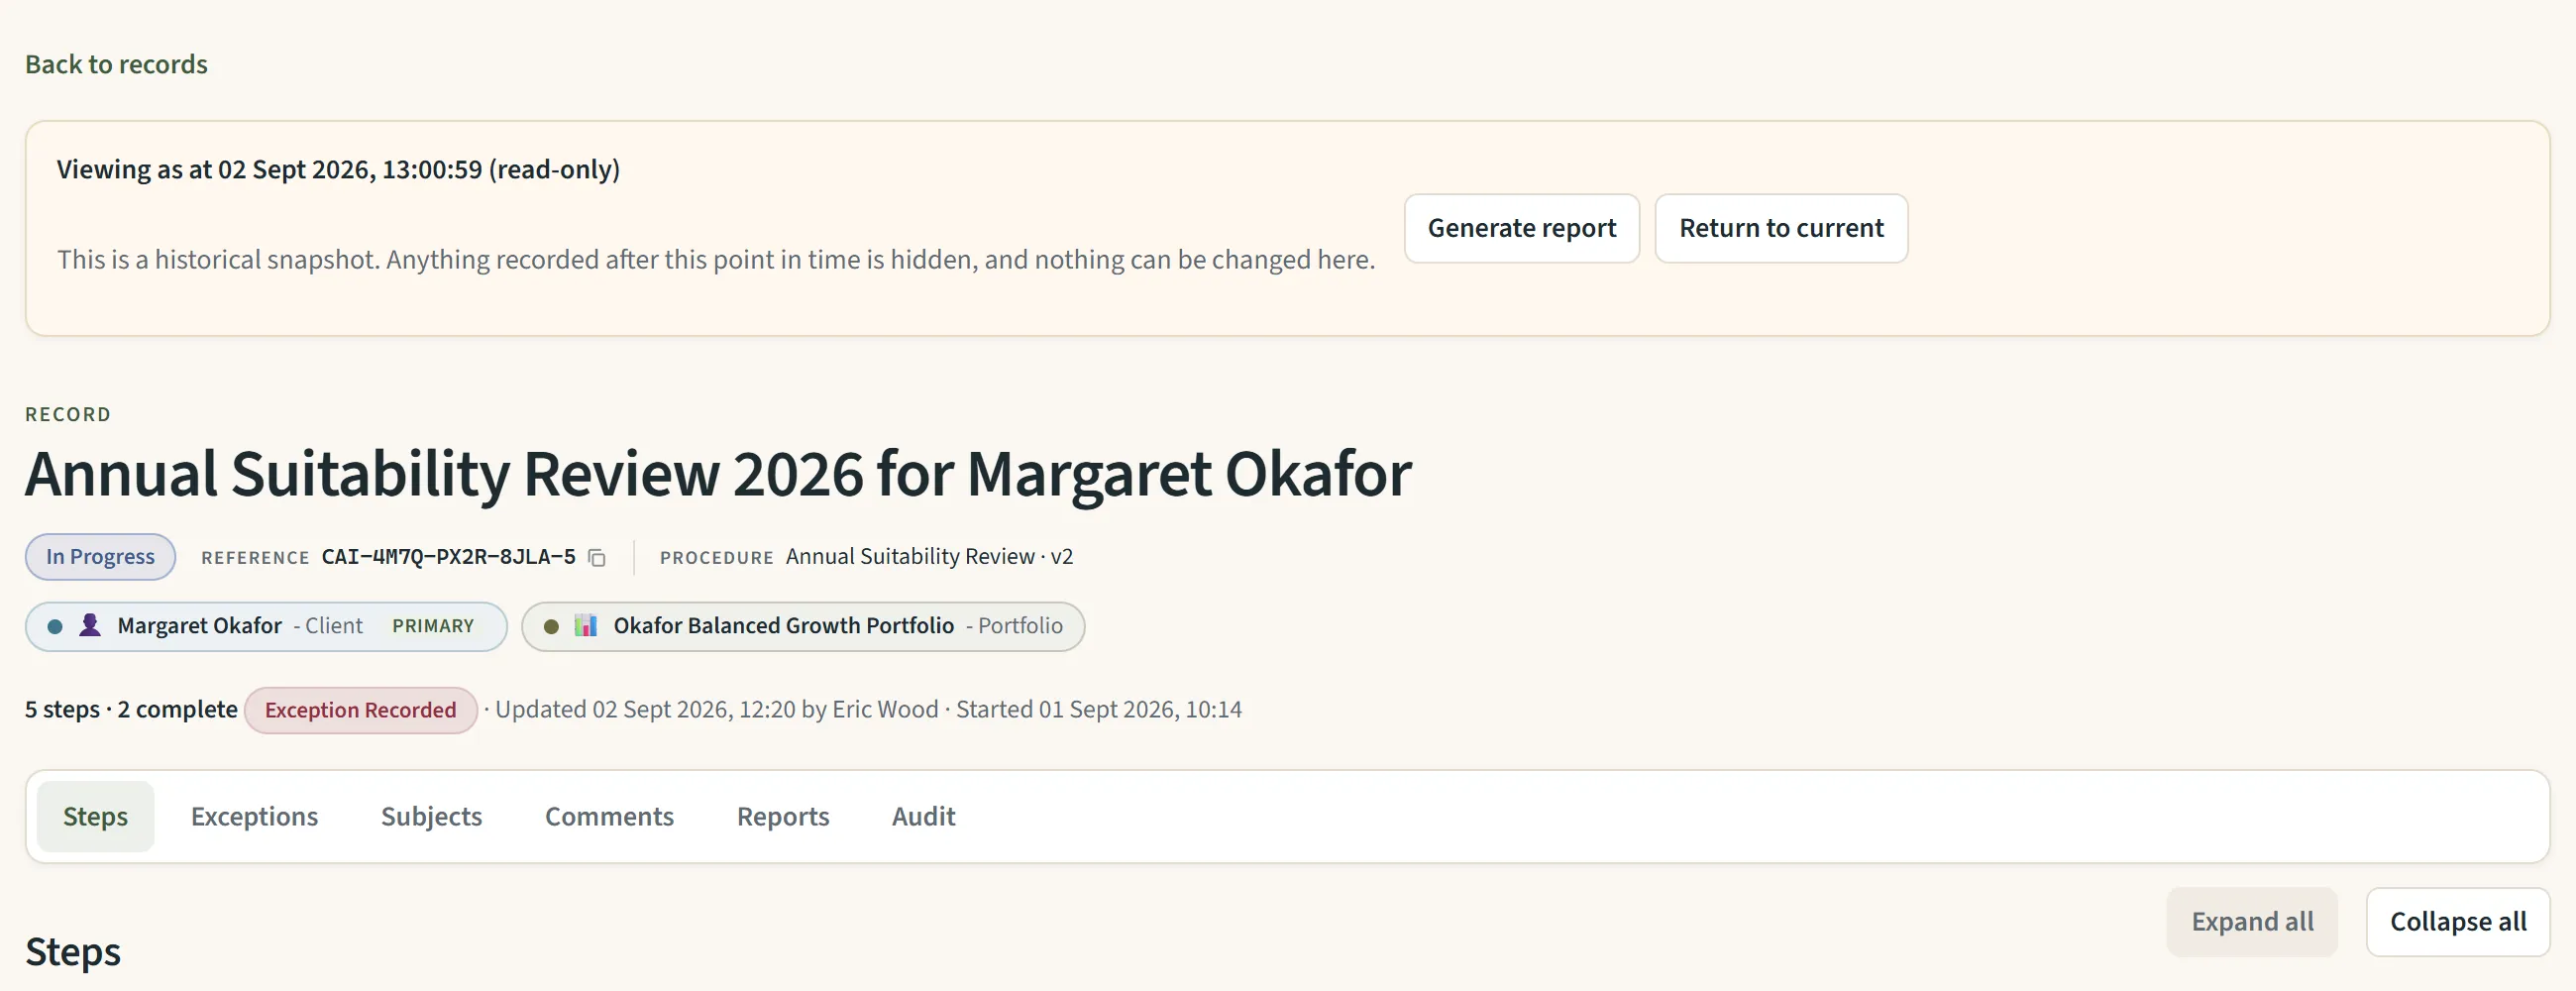Image resolution: width=2576 pixels, height=991 pixels.
Task: Collapse all steps
Action: pyautogui.click(x=2458, y=922)
